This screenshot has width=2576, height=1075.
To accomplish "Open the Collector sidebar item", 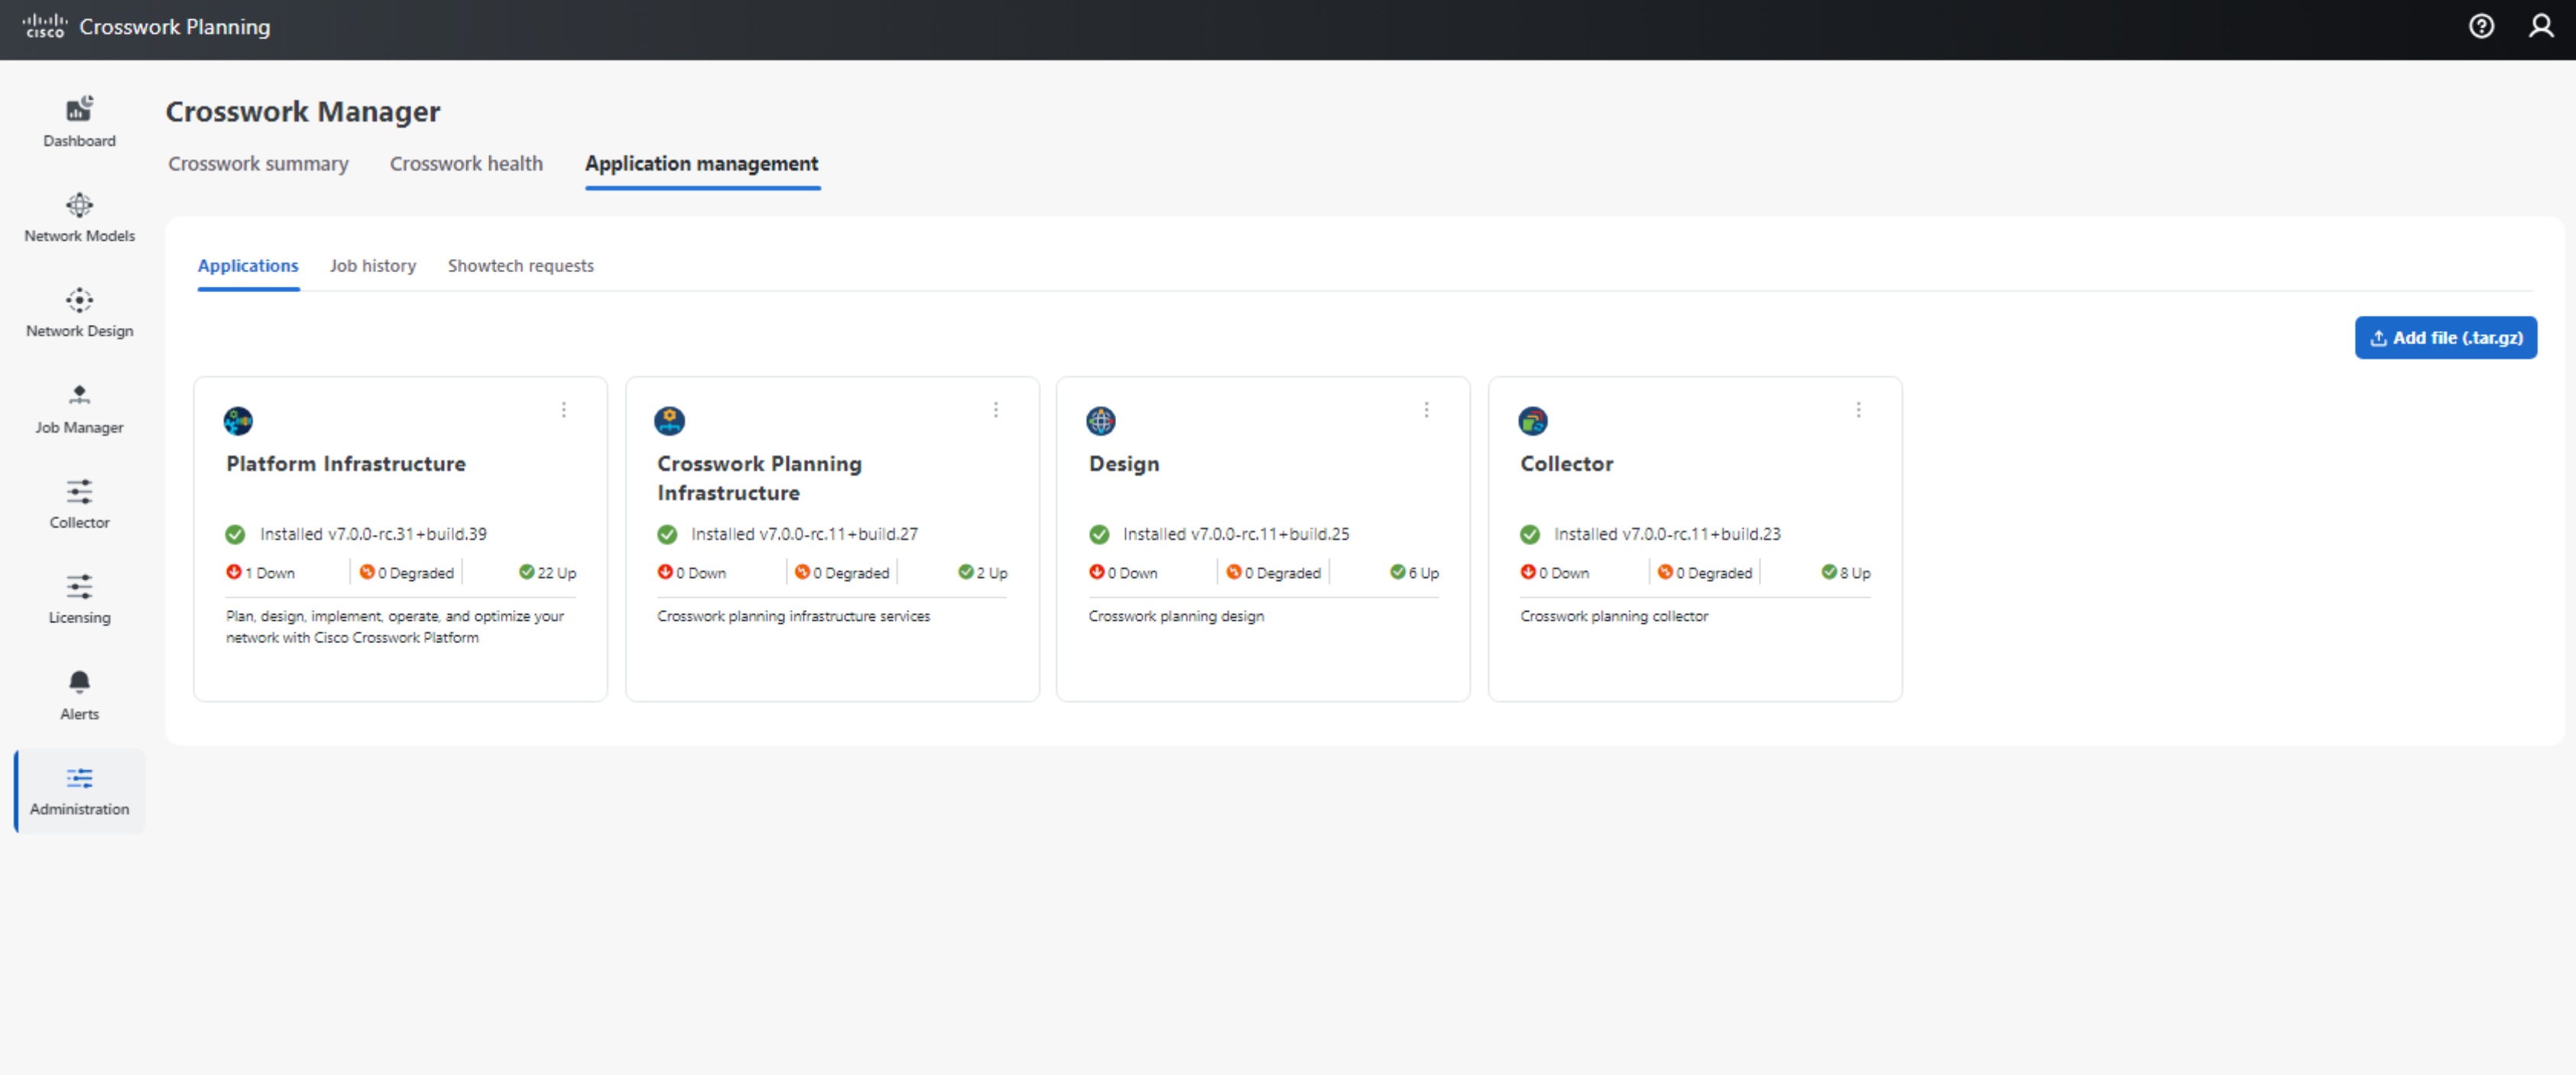I will click(x=79, y=504).
